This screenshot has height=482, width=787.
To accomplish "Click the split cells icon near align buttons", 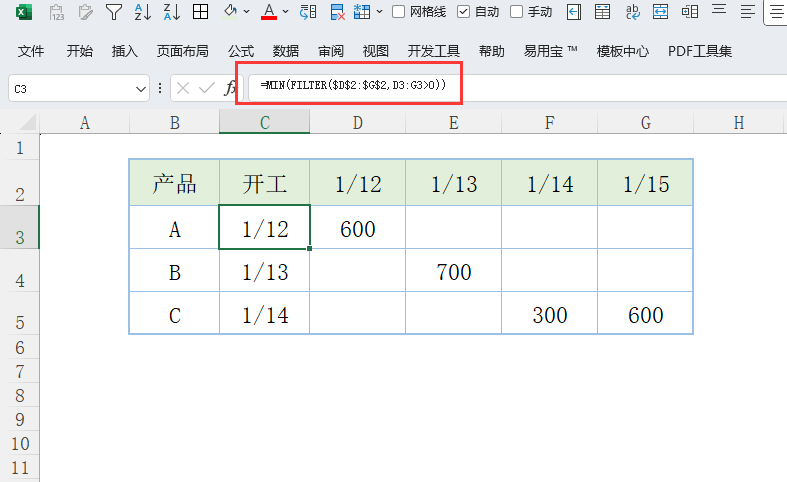I will [x=690, y=12].
